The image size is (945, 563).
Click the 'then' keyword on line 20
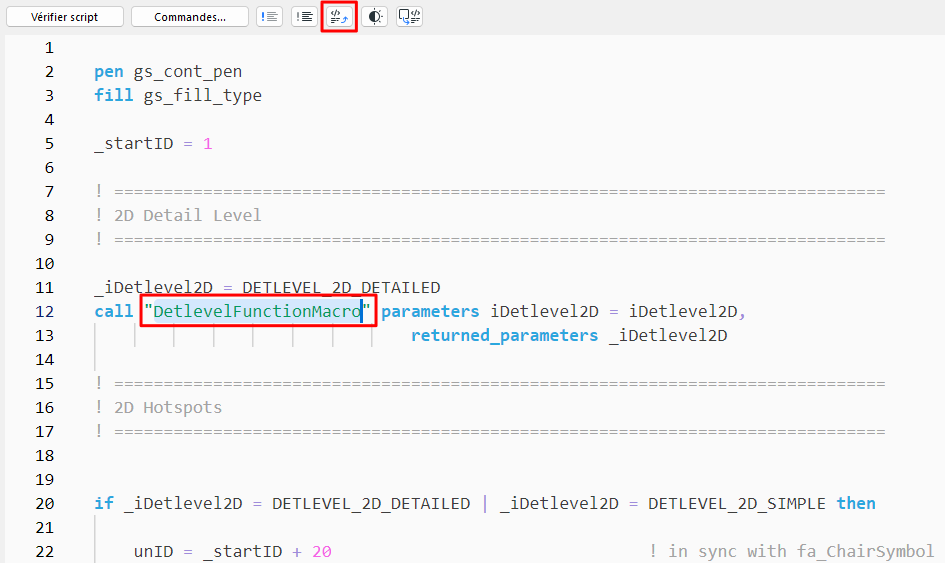point(856,503)
